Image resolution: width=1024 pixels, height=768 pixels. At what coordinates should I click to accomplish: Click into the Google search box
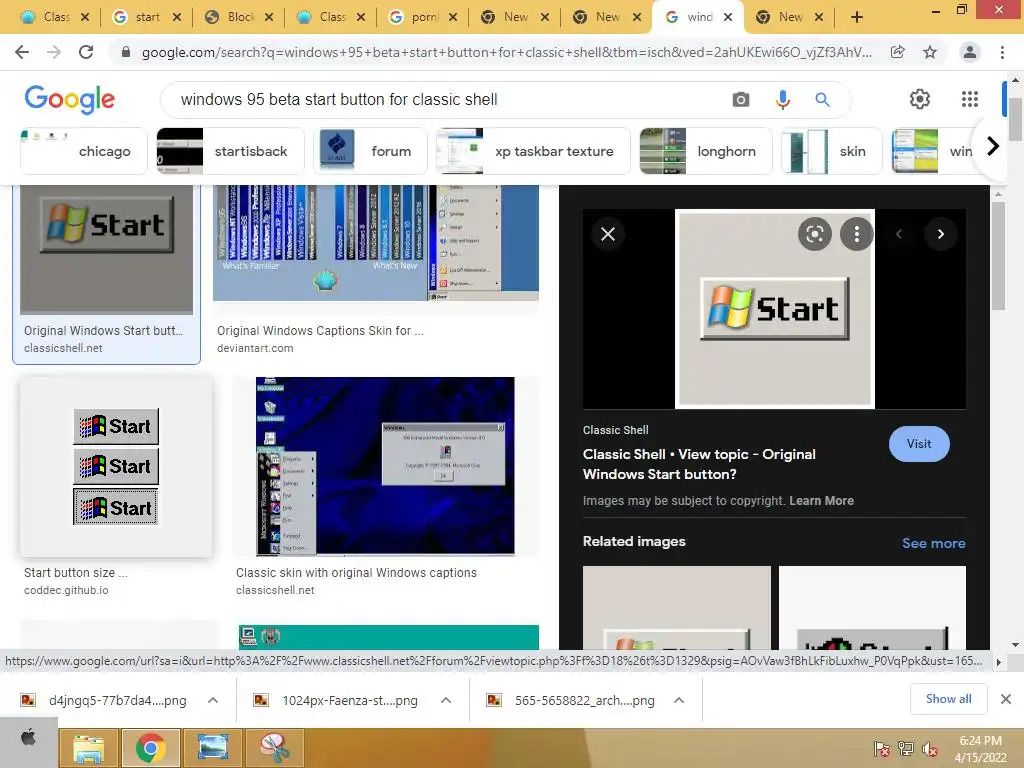pos(444,99)
